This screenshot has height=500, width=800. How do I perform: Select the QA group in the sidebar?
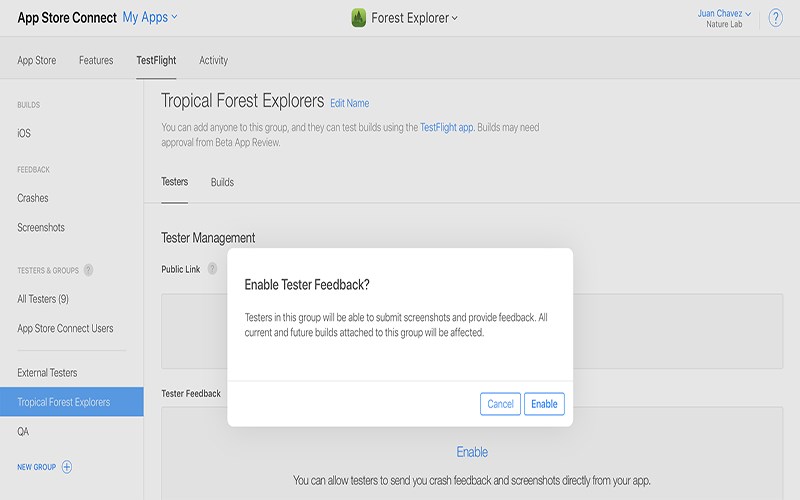click(23, 432)
